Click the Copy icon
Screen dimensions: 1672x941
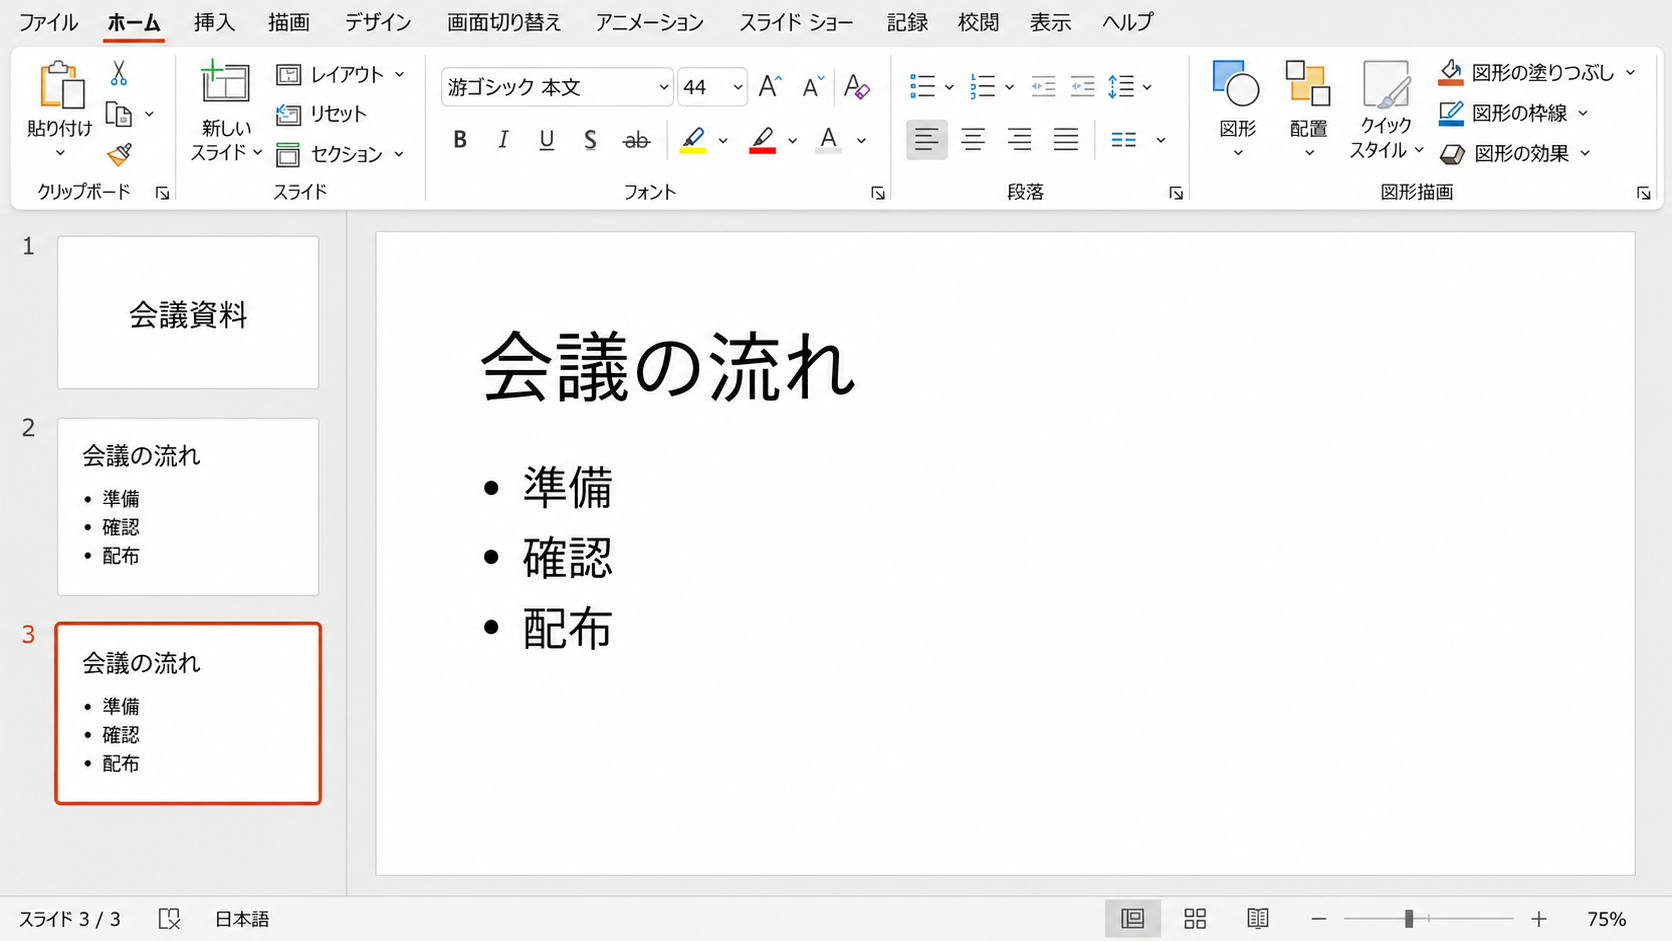click(119, 115)
